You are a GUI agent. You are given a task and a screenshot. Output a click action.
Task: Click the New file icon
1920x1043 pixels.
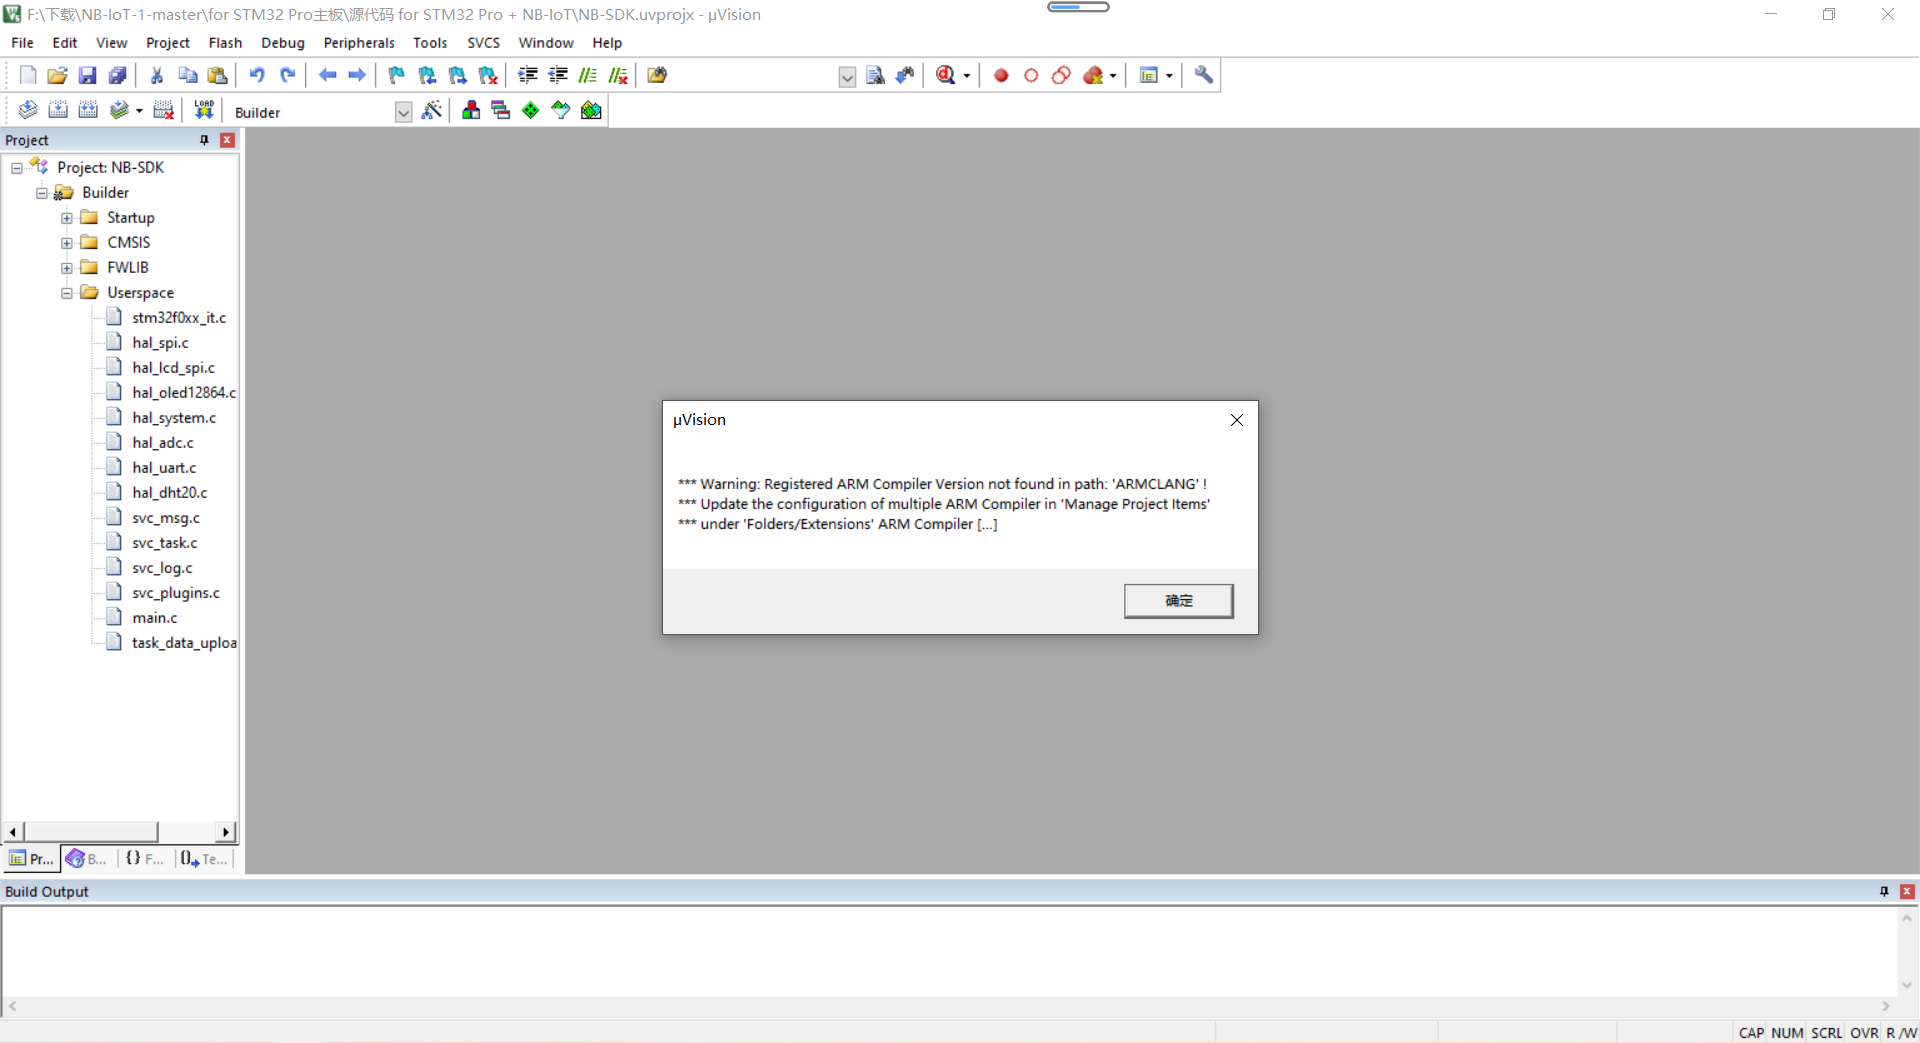click(x=28, y=75)
